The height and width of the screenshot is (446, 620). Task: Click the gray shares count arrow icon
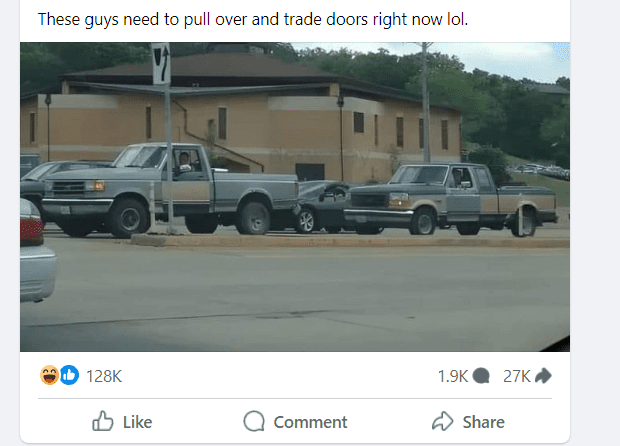(x=543, y=376)
